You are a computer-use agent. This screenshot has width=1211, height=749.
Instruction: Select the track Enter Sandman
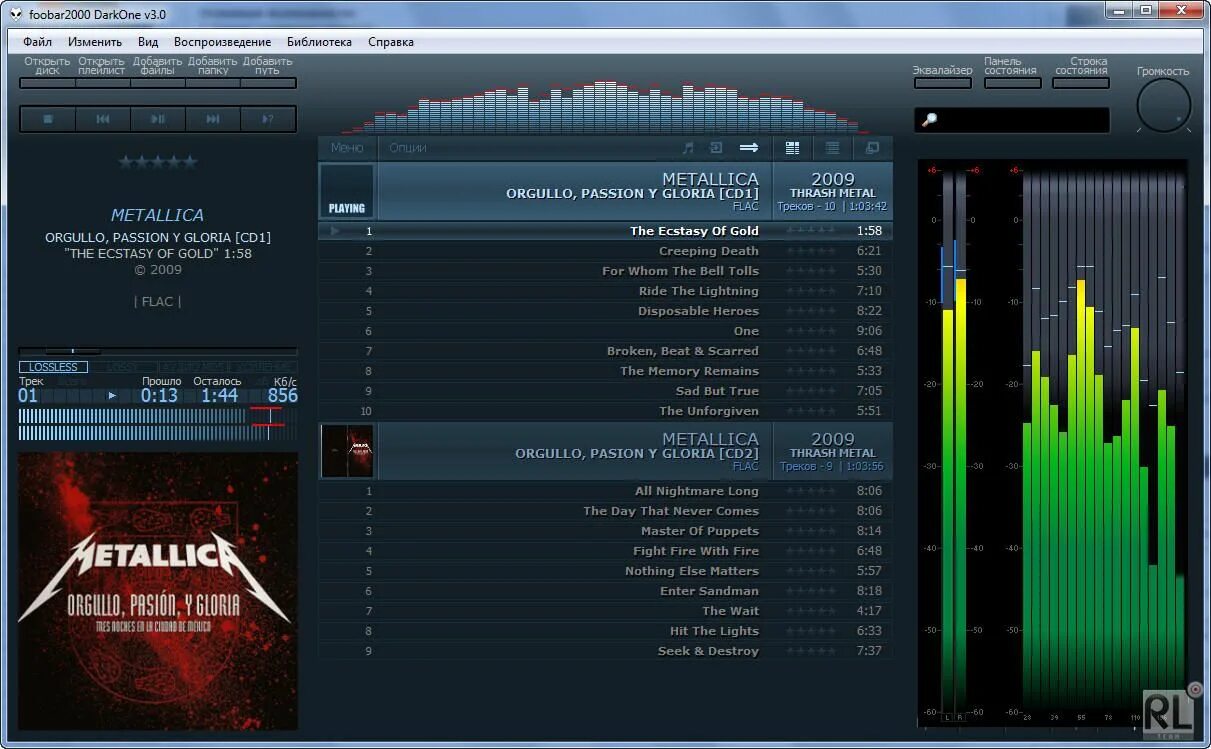click(x=606, y=591)
